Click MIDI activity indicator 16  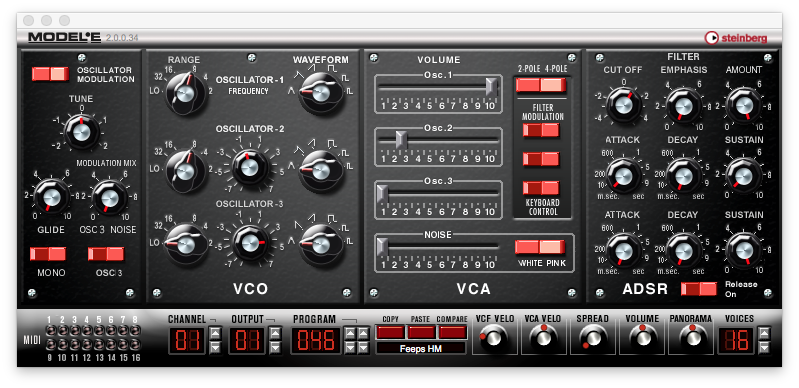coord(135,344)
